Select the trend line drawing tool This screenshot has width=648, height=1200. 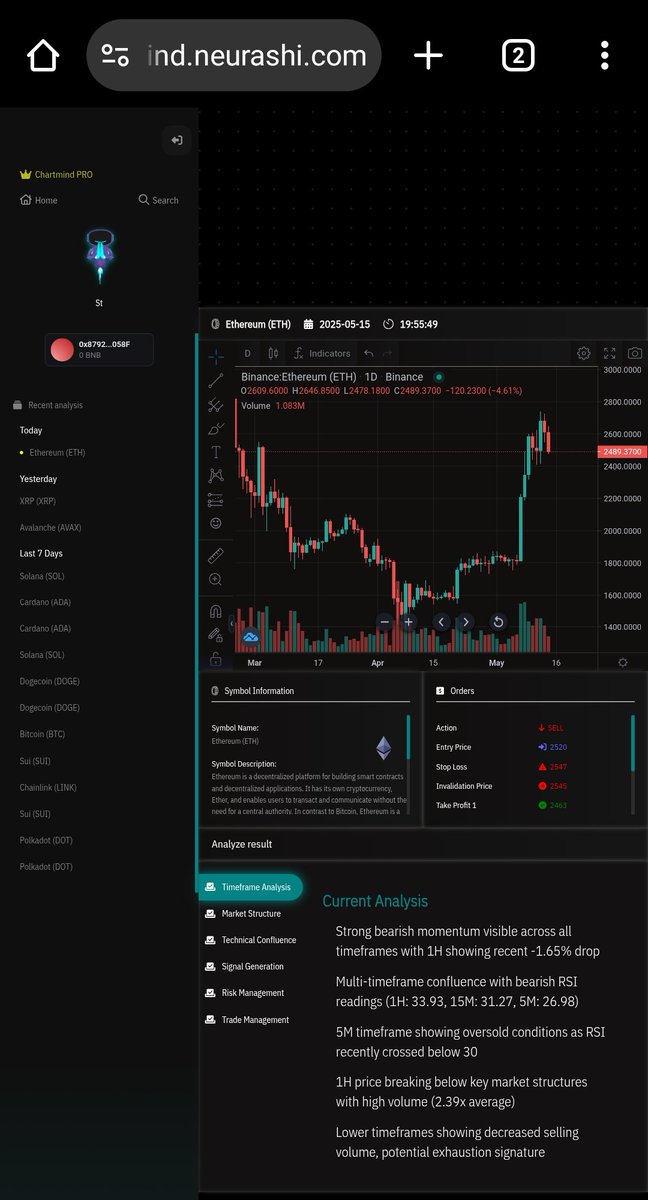coord(215,380)
